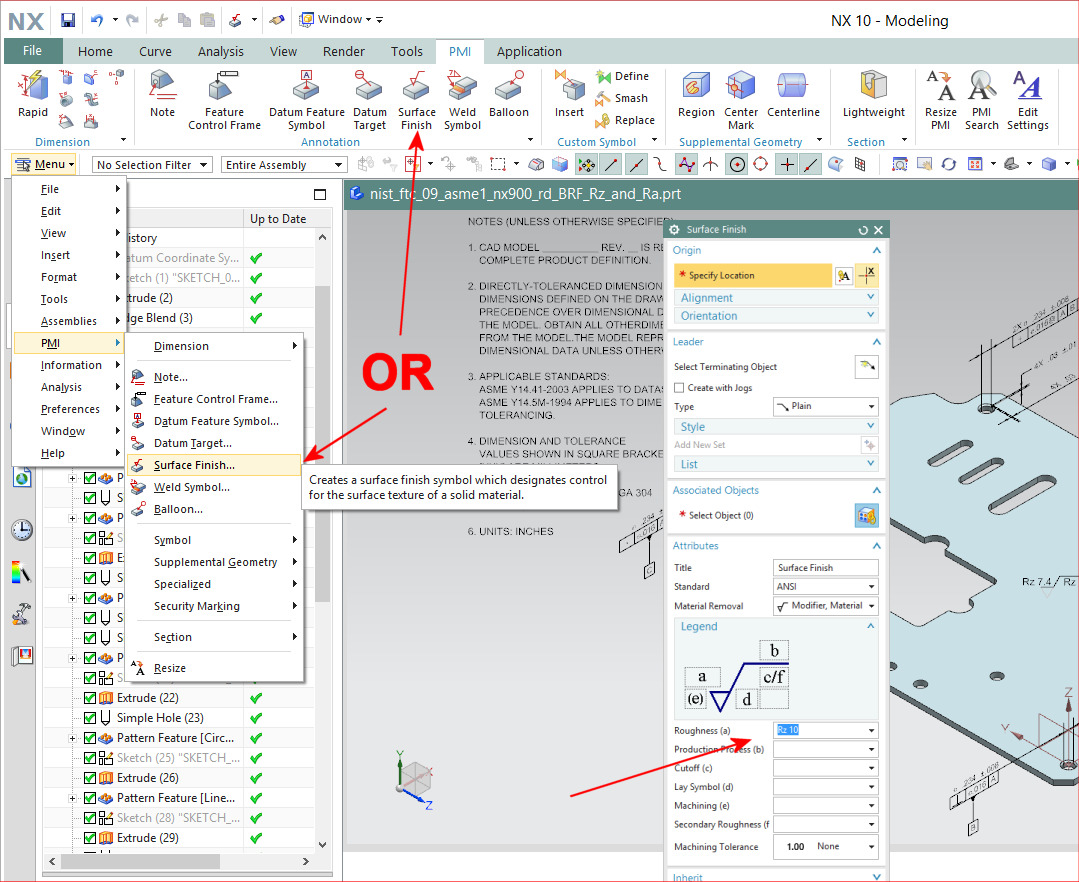This screenshot has height=882, width=1079.
Task: Click the Menu button
Action: [45, 164]
